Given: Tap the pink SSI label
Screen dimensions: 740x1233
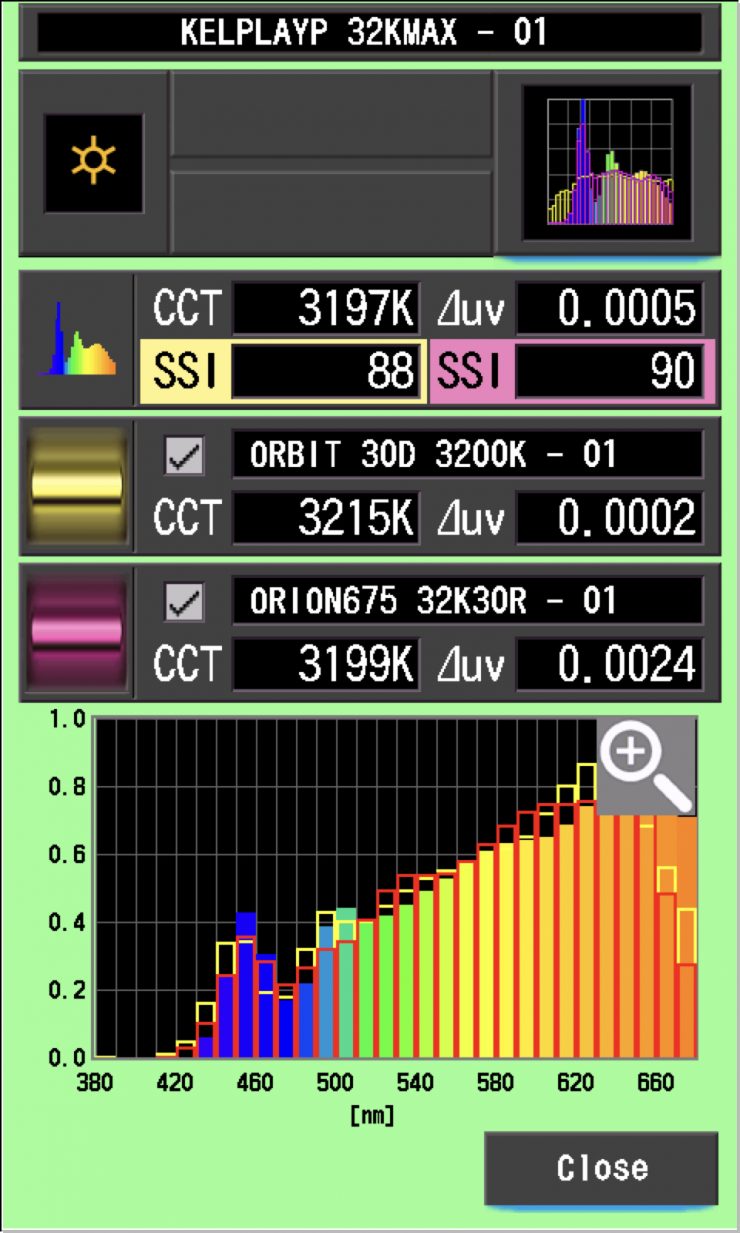Looking at the screenshot, I should pyautogui.click(x=470, y=371).
